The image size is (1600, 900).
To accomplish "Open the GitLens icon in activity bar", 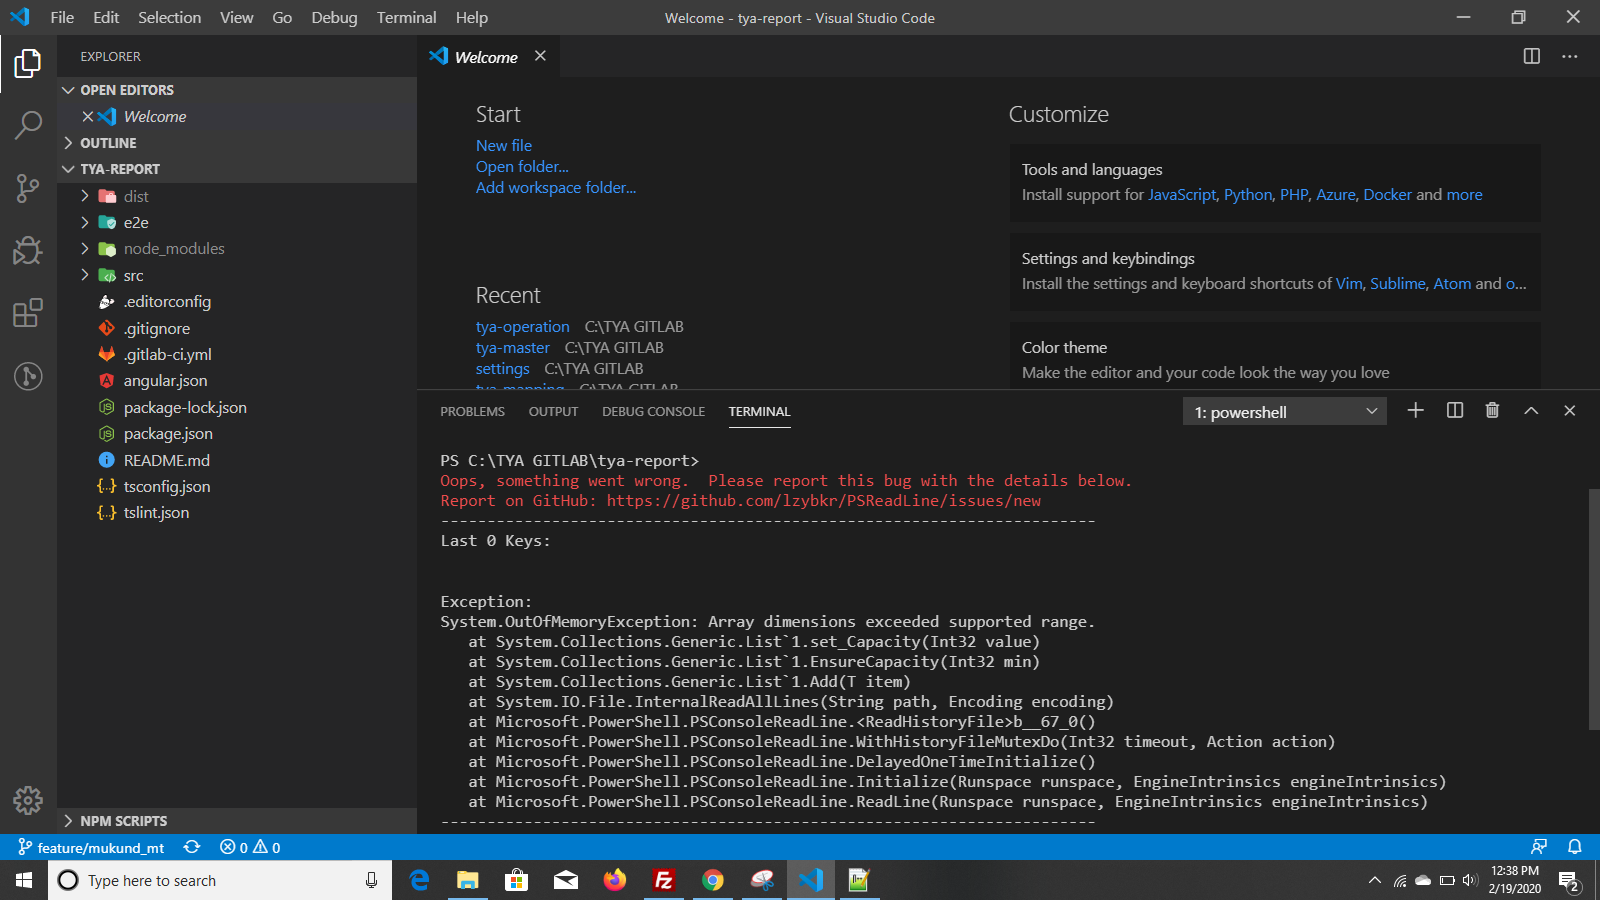I will (28, 376).
